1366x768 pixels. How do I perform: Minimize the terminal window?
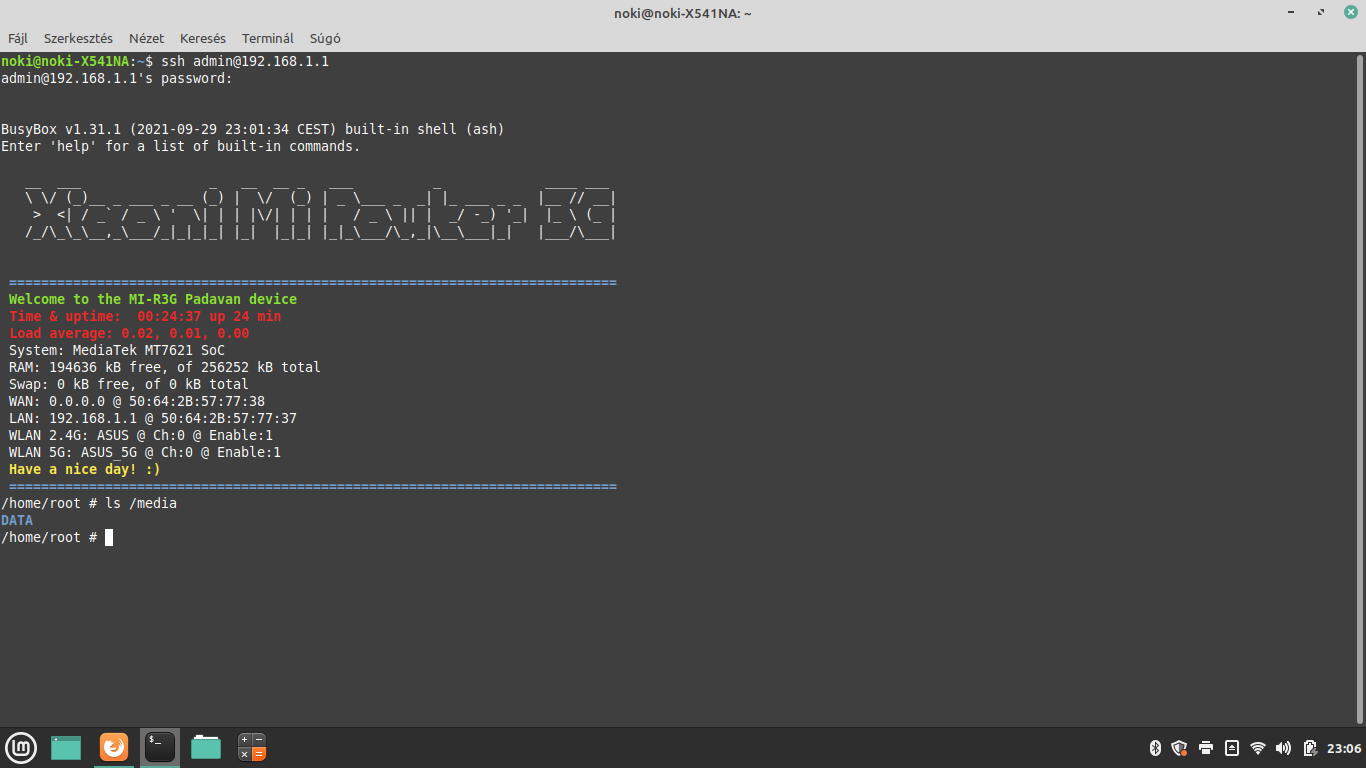[1293, 12]
